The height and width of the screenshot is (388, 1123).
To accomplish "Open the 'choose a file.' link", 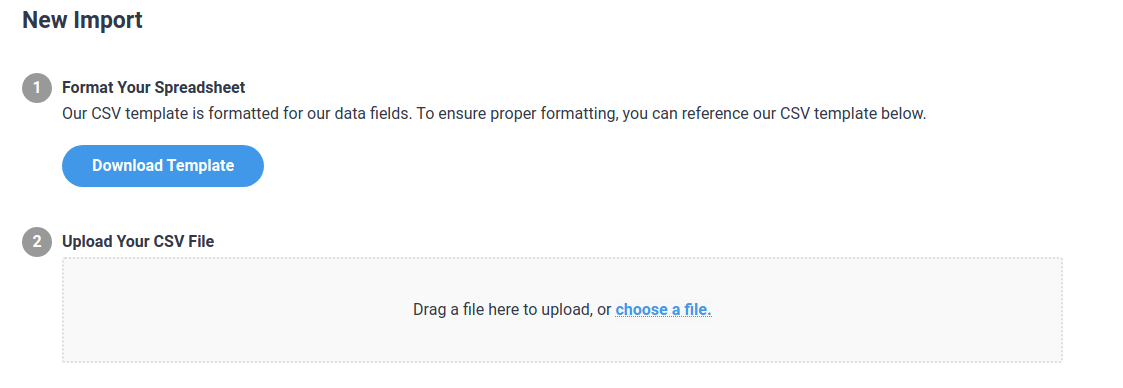I will coord(663,310).
